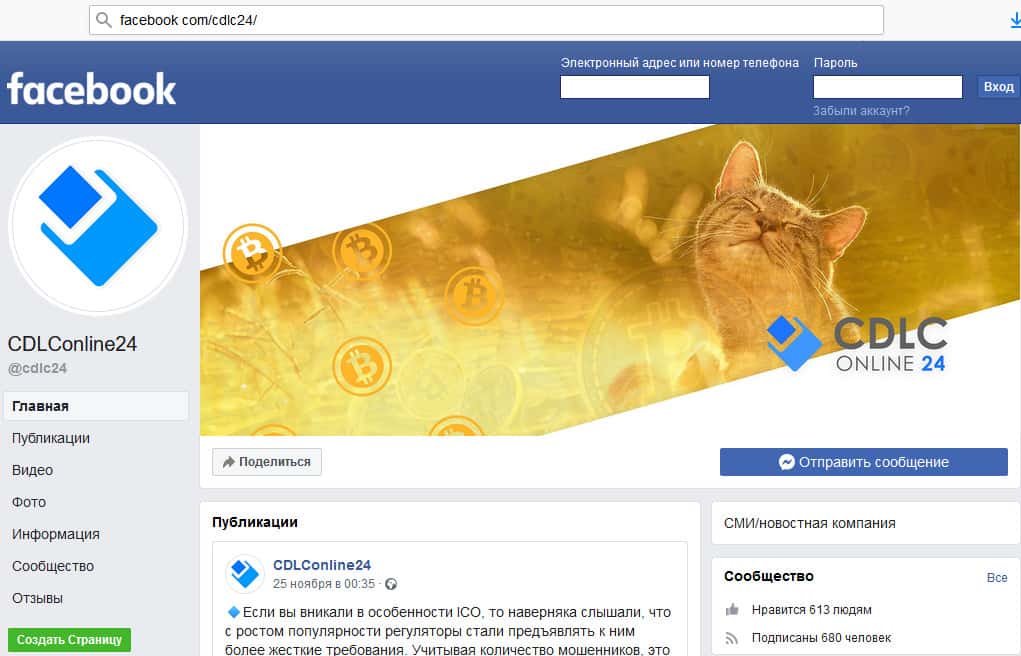Screen dimensions: 1021x656
Task: Click the Отправить сообщение messenger button
Action: click(863, 462)
